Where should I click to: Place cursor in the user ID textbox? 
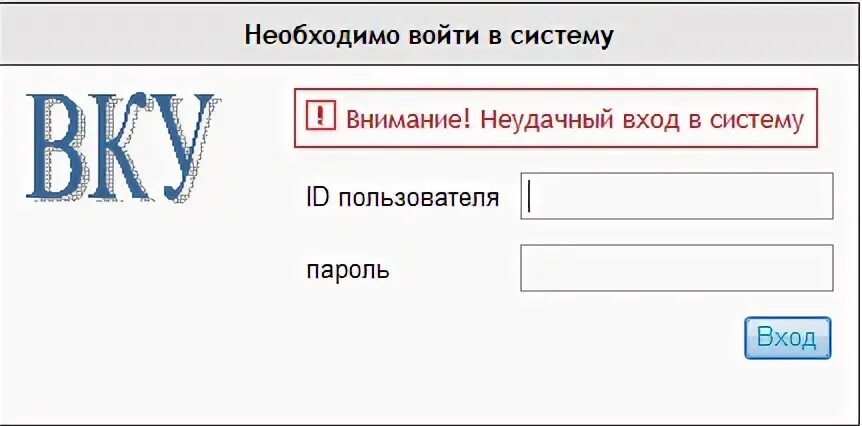click(677, 196)
